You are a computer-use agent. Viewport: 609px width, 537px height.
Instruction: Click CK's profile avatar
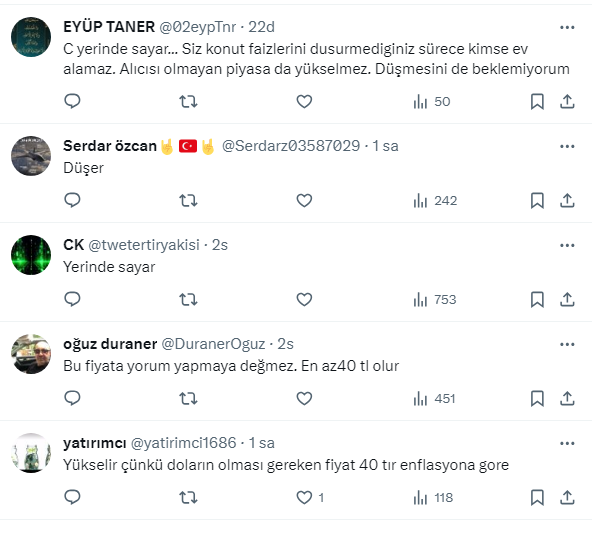31,255
